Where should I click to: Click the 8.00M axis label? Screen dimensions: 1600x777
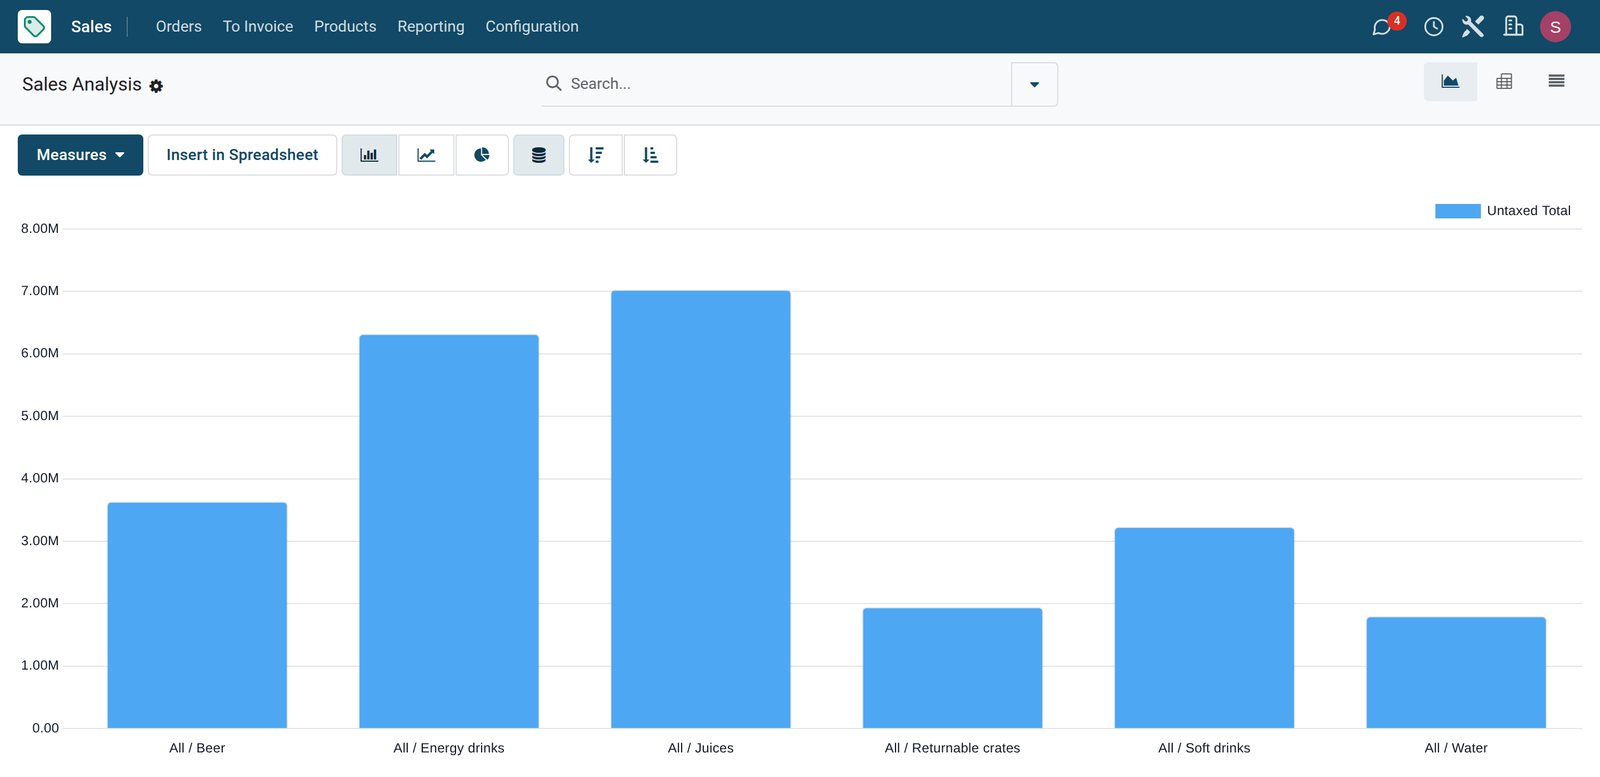[x=40, y=228]
